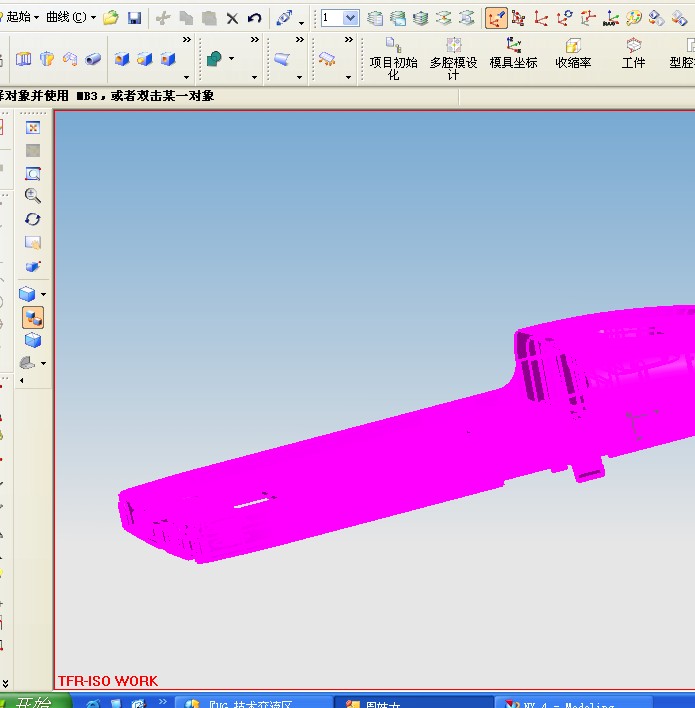Click the Pan view hand icon
The height and width of the screenshot is (708, 695).
pos(33,242)
